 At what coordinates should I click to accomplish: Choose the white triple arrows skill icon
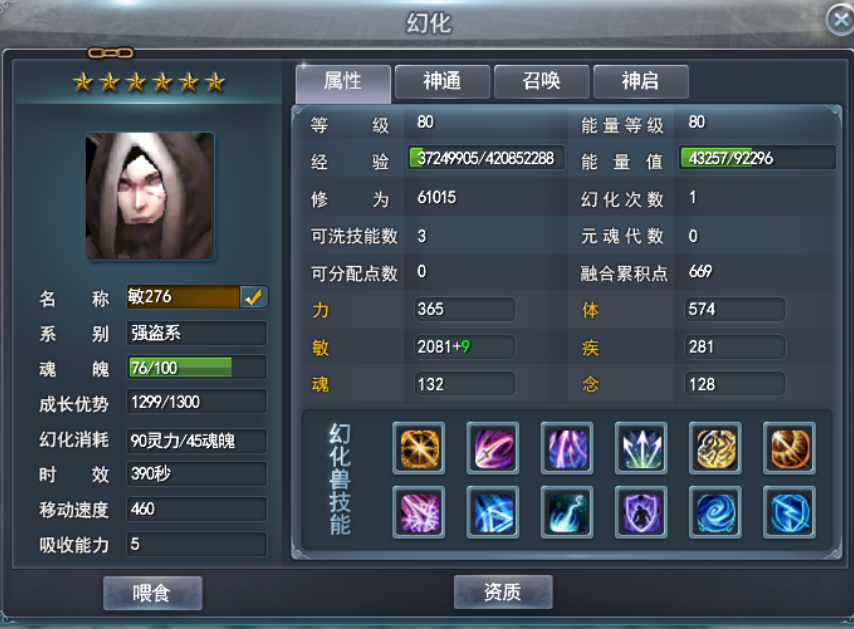(641, 449)
